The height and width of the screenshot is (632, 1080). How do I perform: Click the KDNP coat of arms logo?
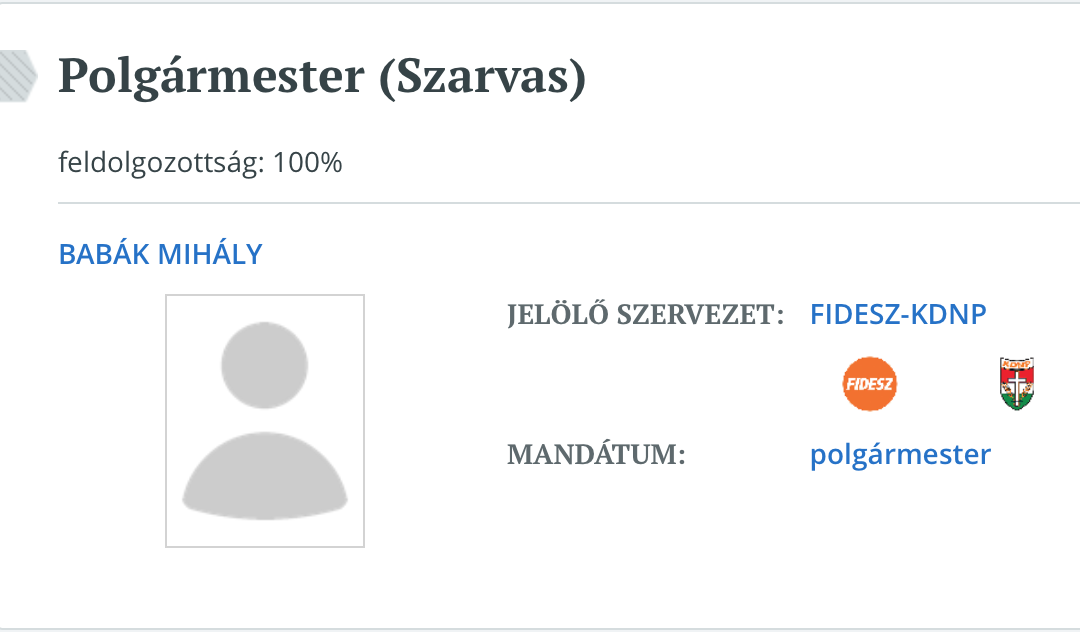point(1016,384)
